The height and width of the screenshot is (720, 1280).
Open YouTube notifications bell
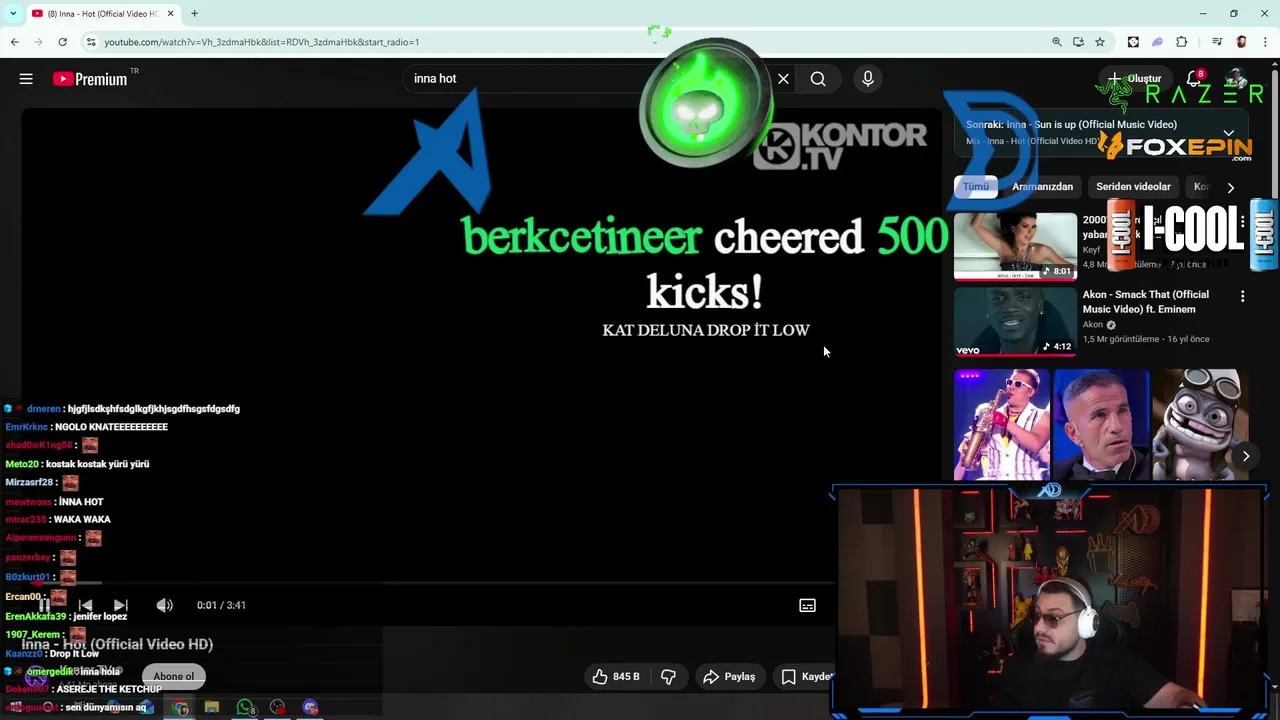[1194, 79]
